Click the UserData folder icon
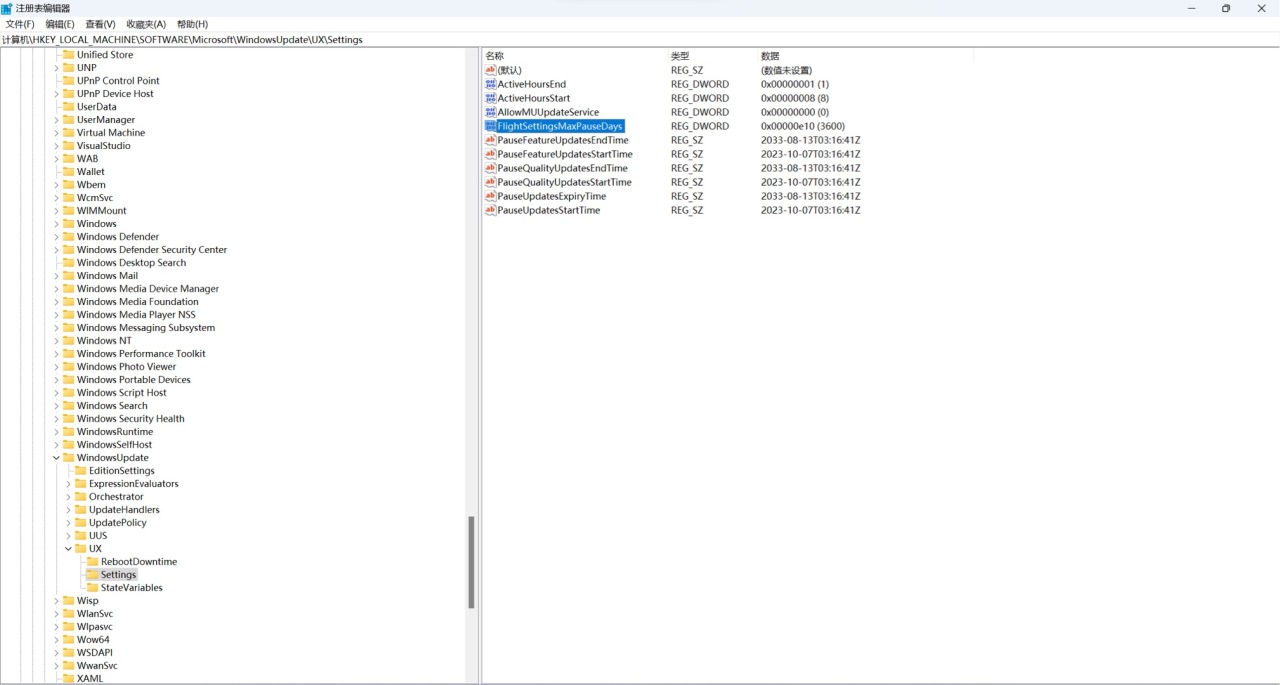Viewport: 1280px width, 685px height. pos(68,107)
